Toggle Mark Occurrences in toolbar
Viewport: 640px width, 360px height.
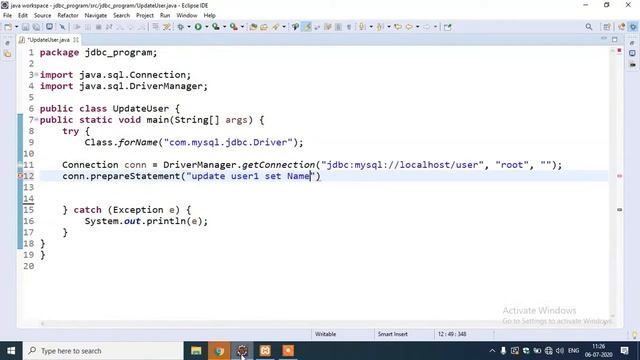(307, 27)
